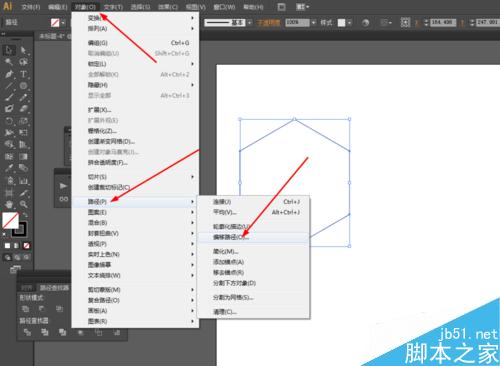The height and width of the screenshot is (366, 500).
Task: Choose 分割下方对象(D) in the submenu
Action: (254, 283)
